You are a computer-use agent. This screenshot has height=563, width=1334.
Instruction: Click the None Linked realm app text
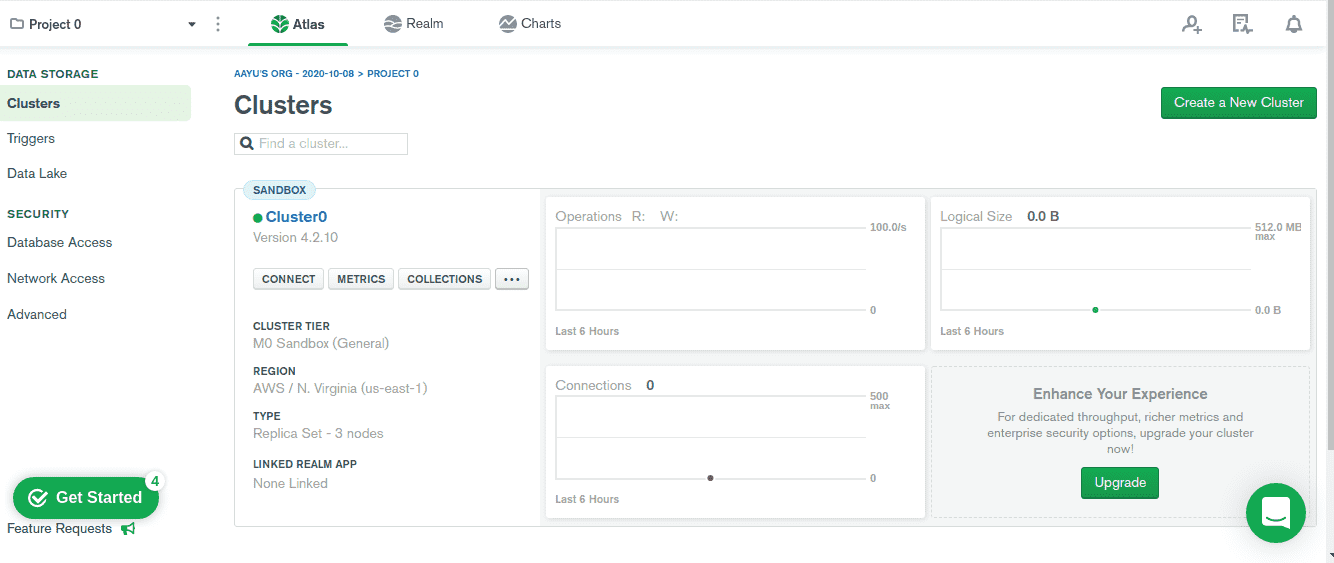click(290, 484)
